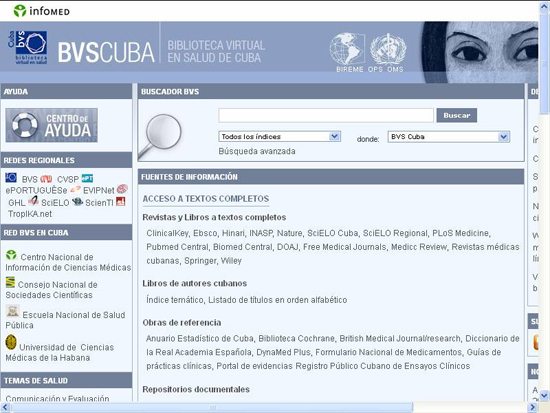This screenshot has width=550, height=413.
Task: Open the ScienTI link
Action: pyautogui.click(x=99, y=203)
